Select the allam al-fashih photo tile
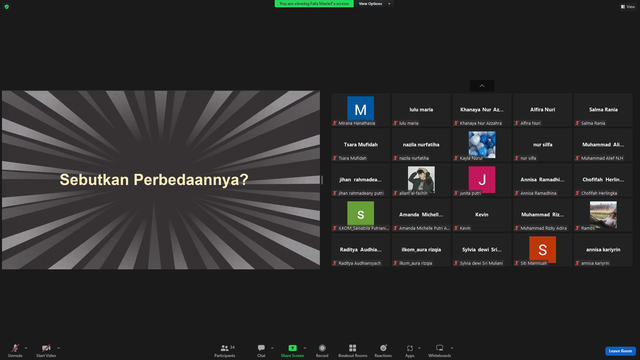Viewport: 640px width, 360px height. tap(421, 180)
